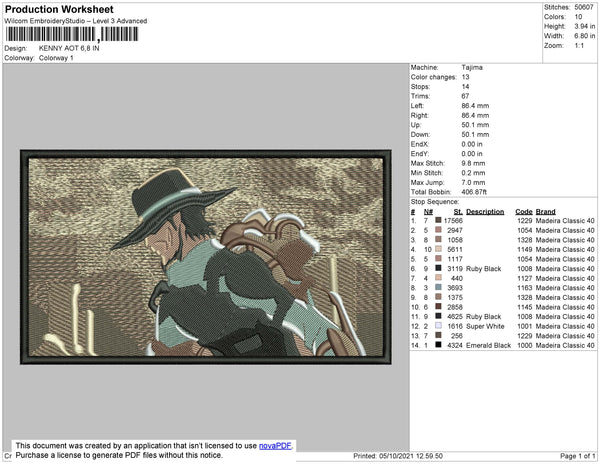Select stitch count '4625'
Image resolution: width=600 pixels, height=464 pixels.
[x=455, y=316]
